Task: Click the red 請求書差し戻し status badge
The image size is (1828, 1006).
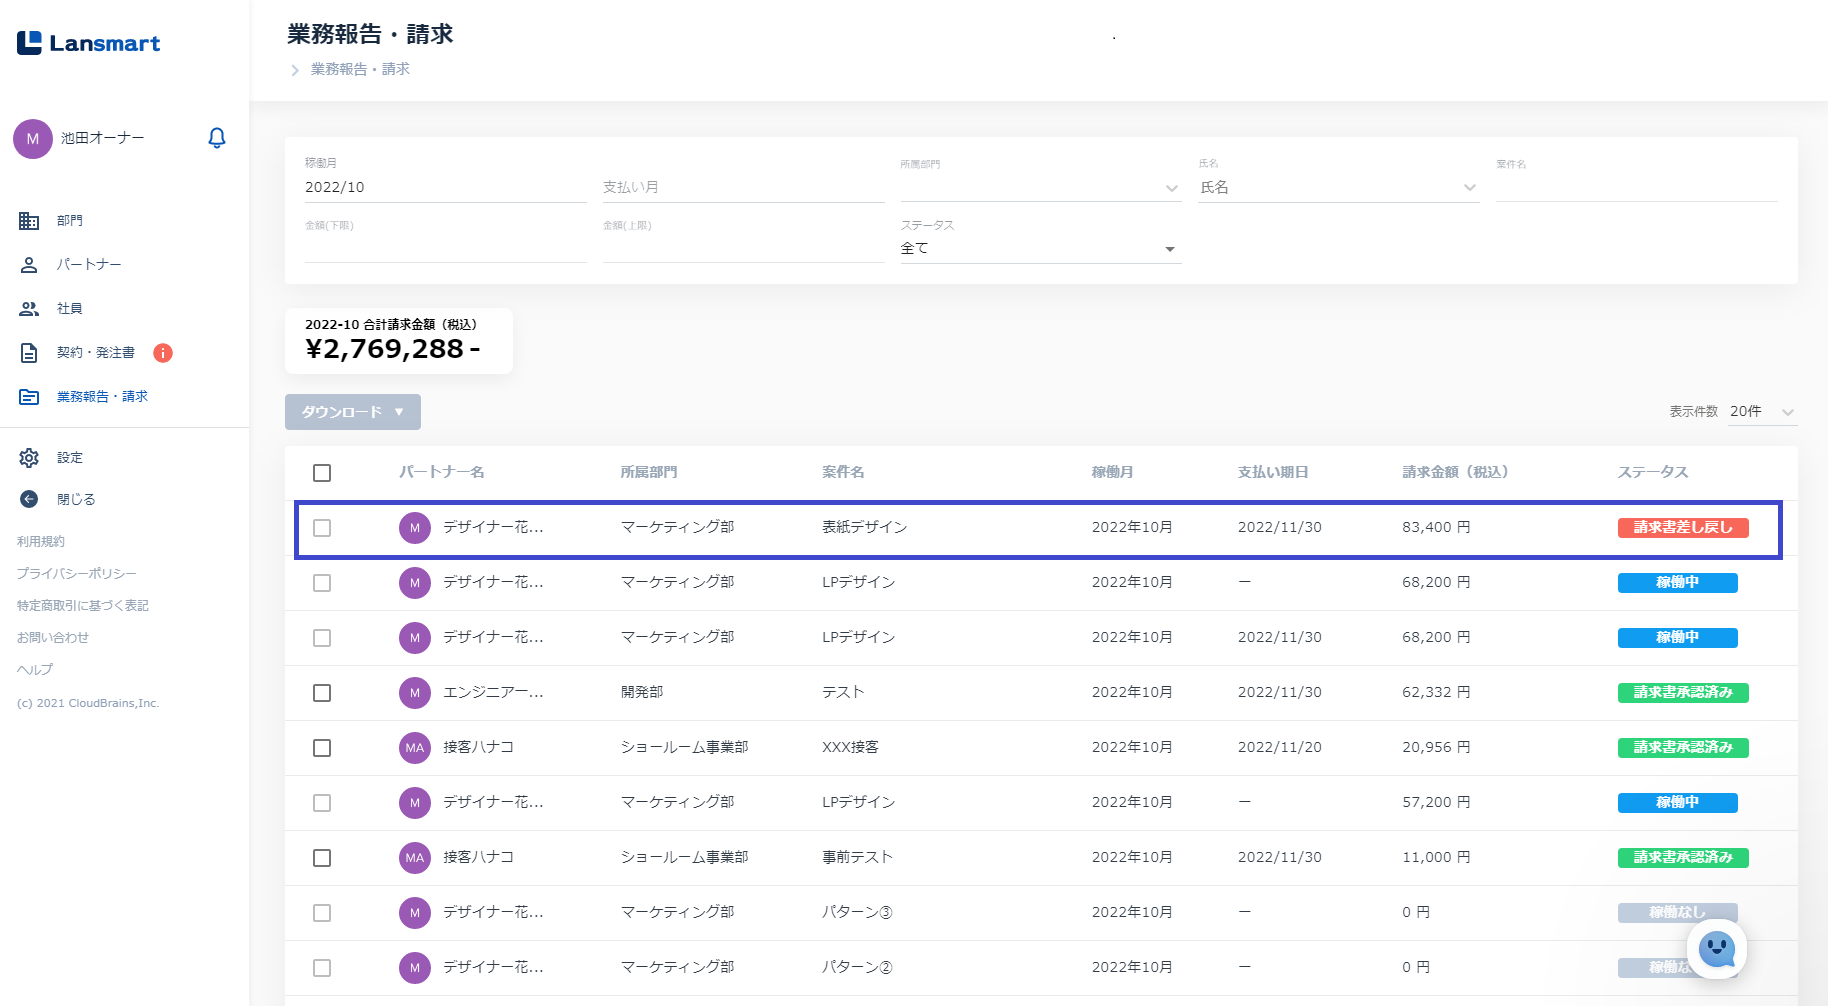Action: [1682, 528]
